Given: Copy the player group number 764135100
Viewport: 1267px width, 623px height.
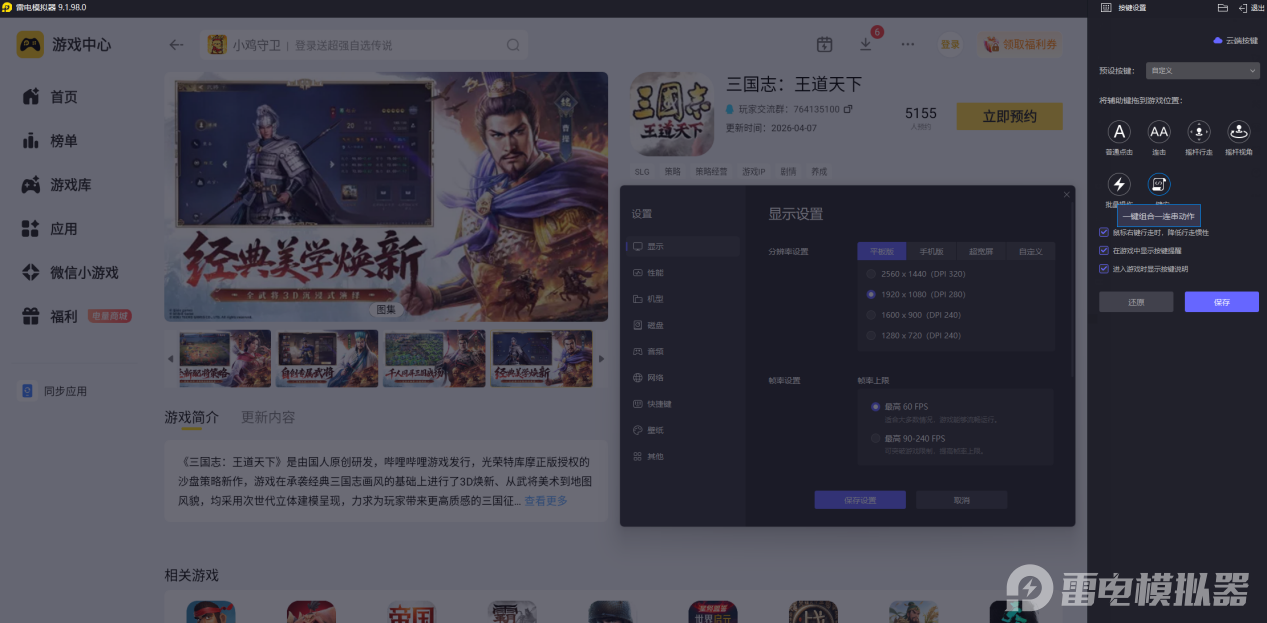Looking at the screenshot, I should click(x=849, y=108).
